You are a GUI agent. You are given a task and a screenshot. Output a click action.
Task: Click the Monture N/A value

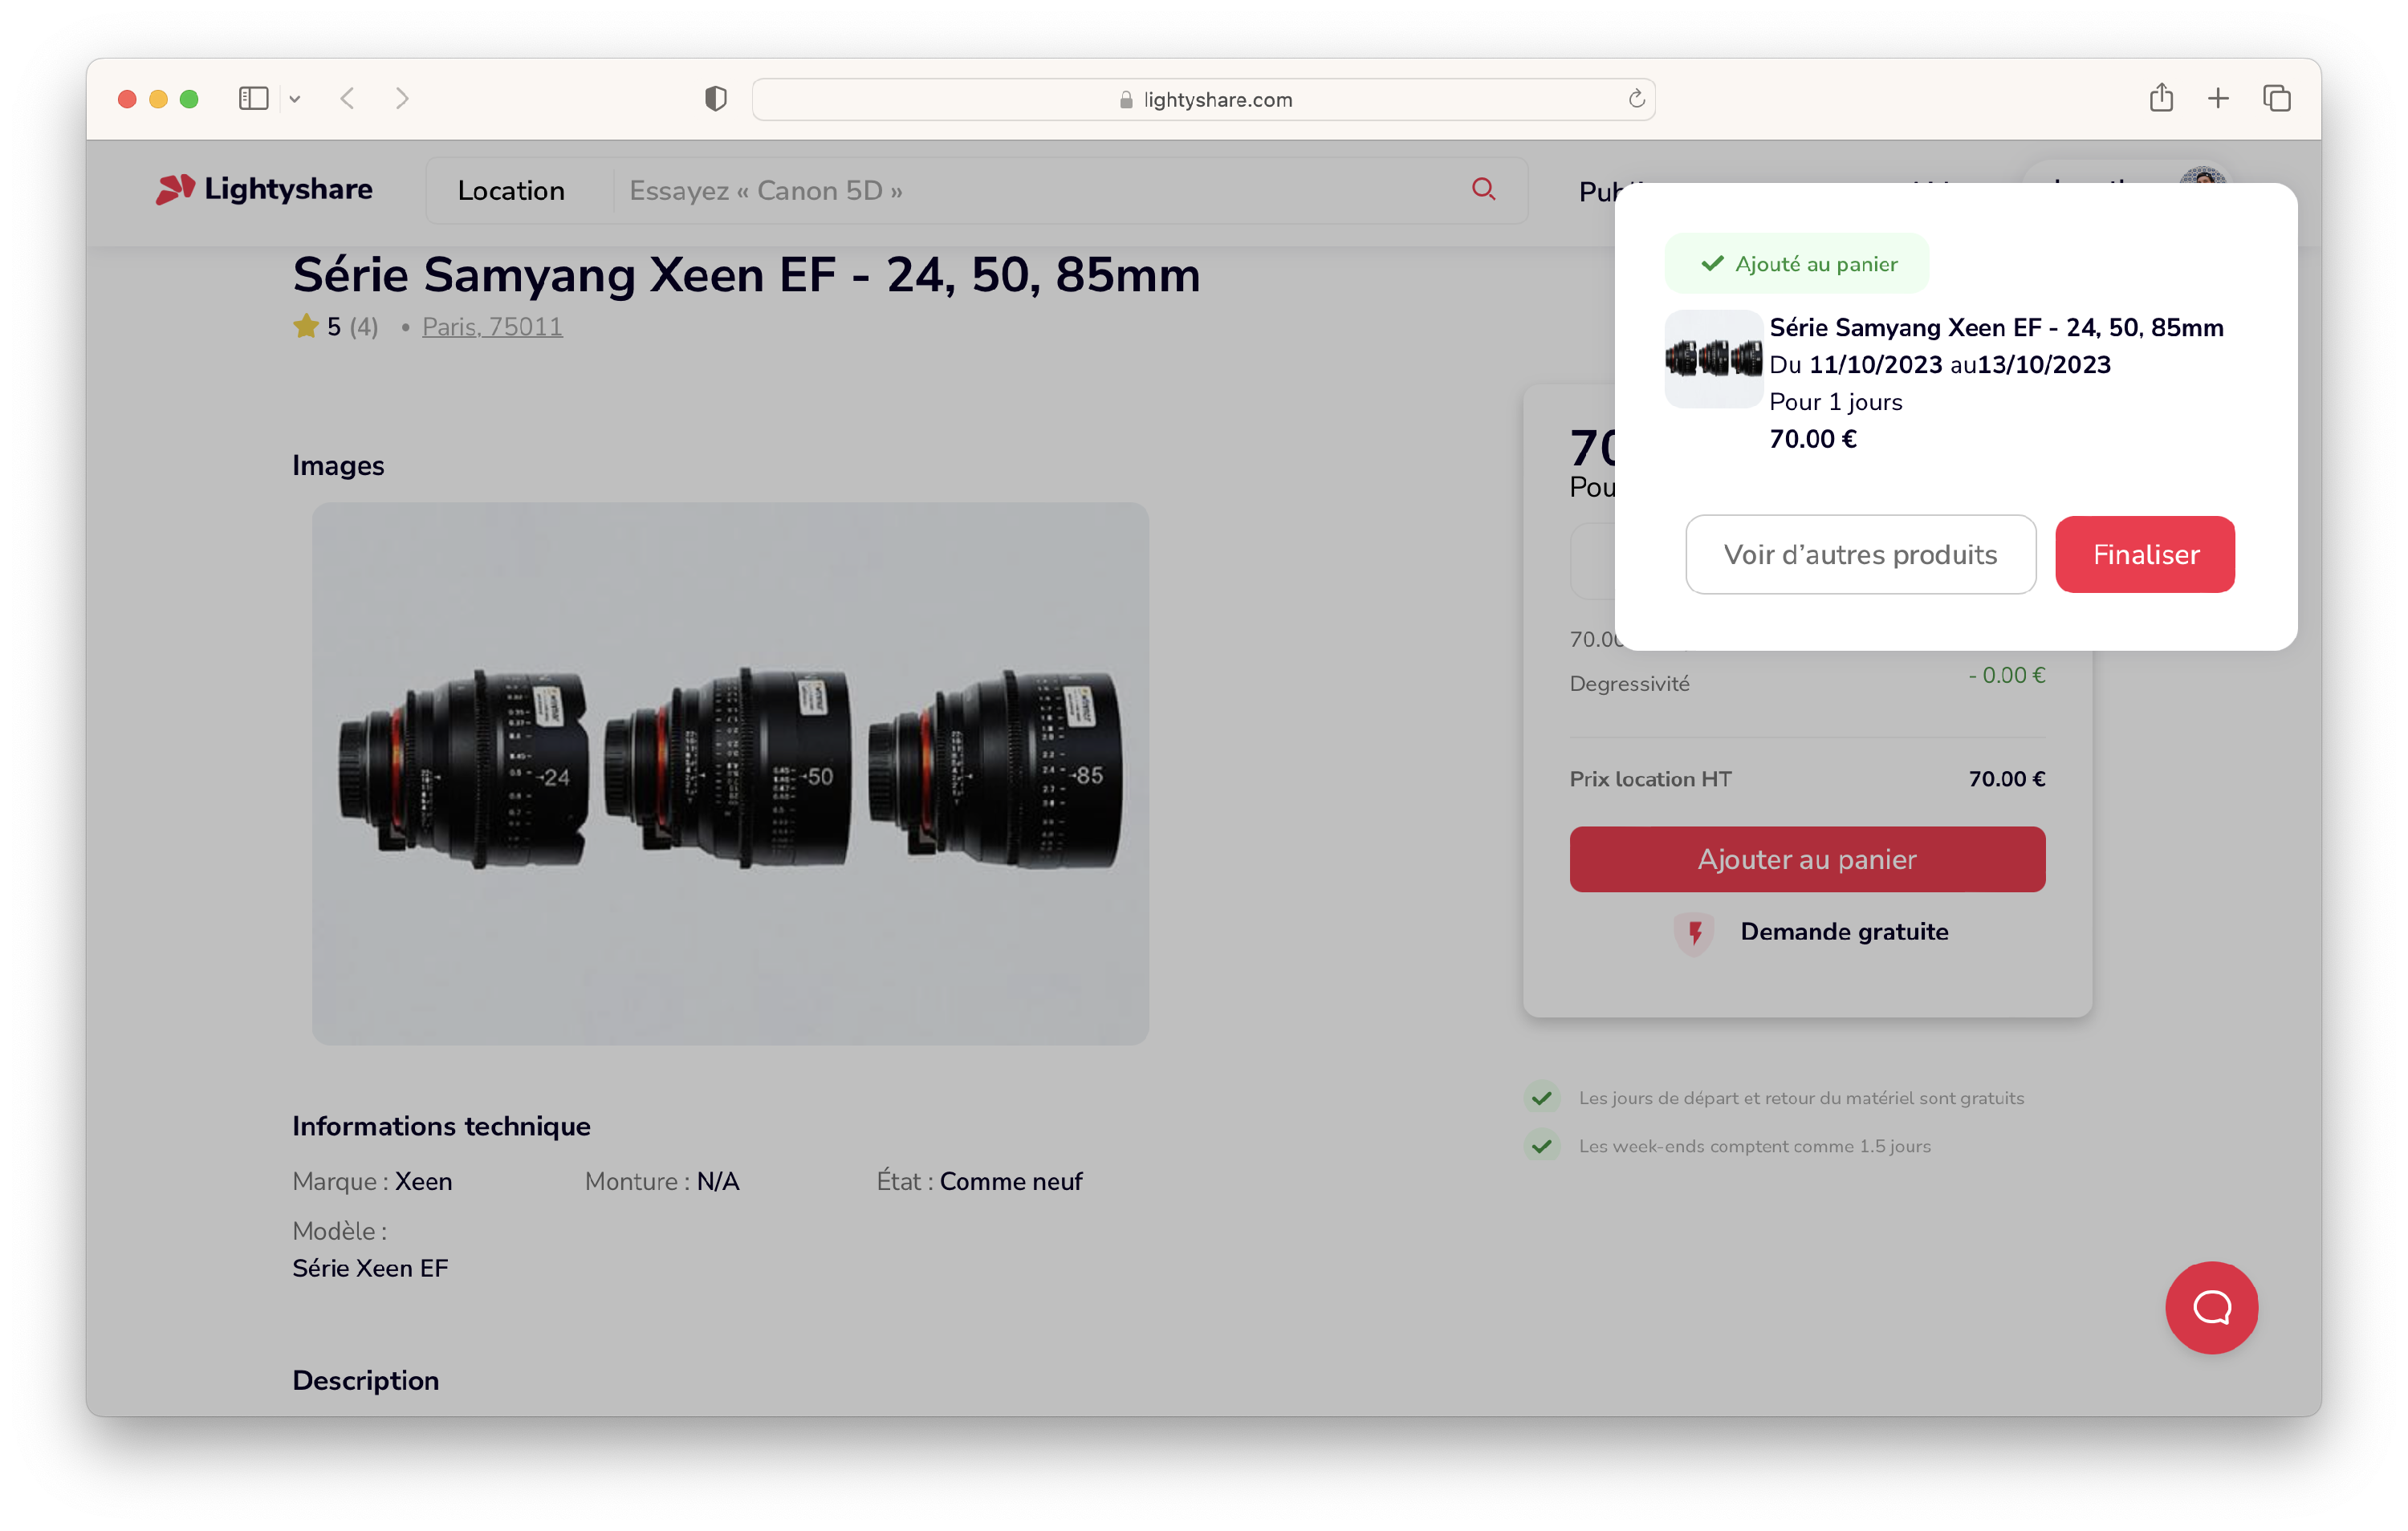coord(718,1181)
